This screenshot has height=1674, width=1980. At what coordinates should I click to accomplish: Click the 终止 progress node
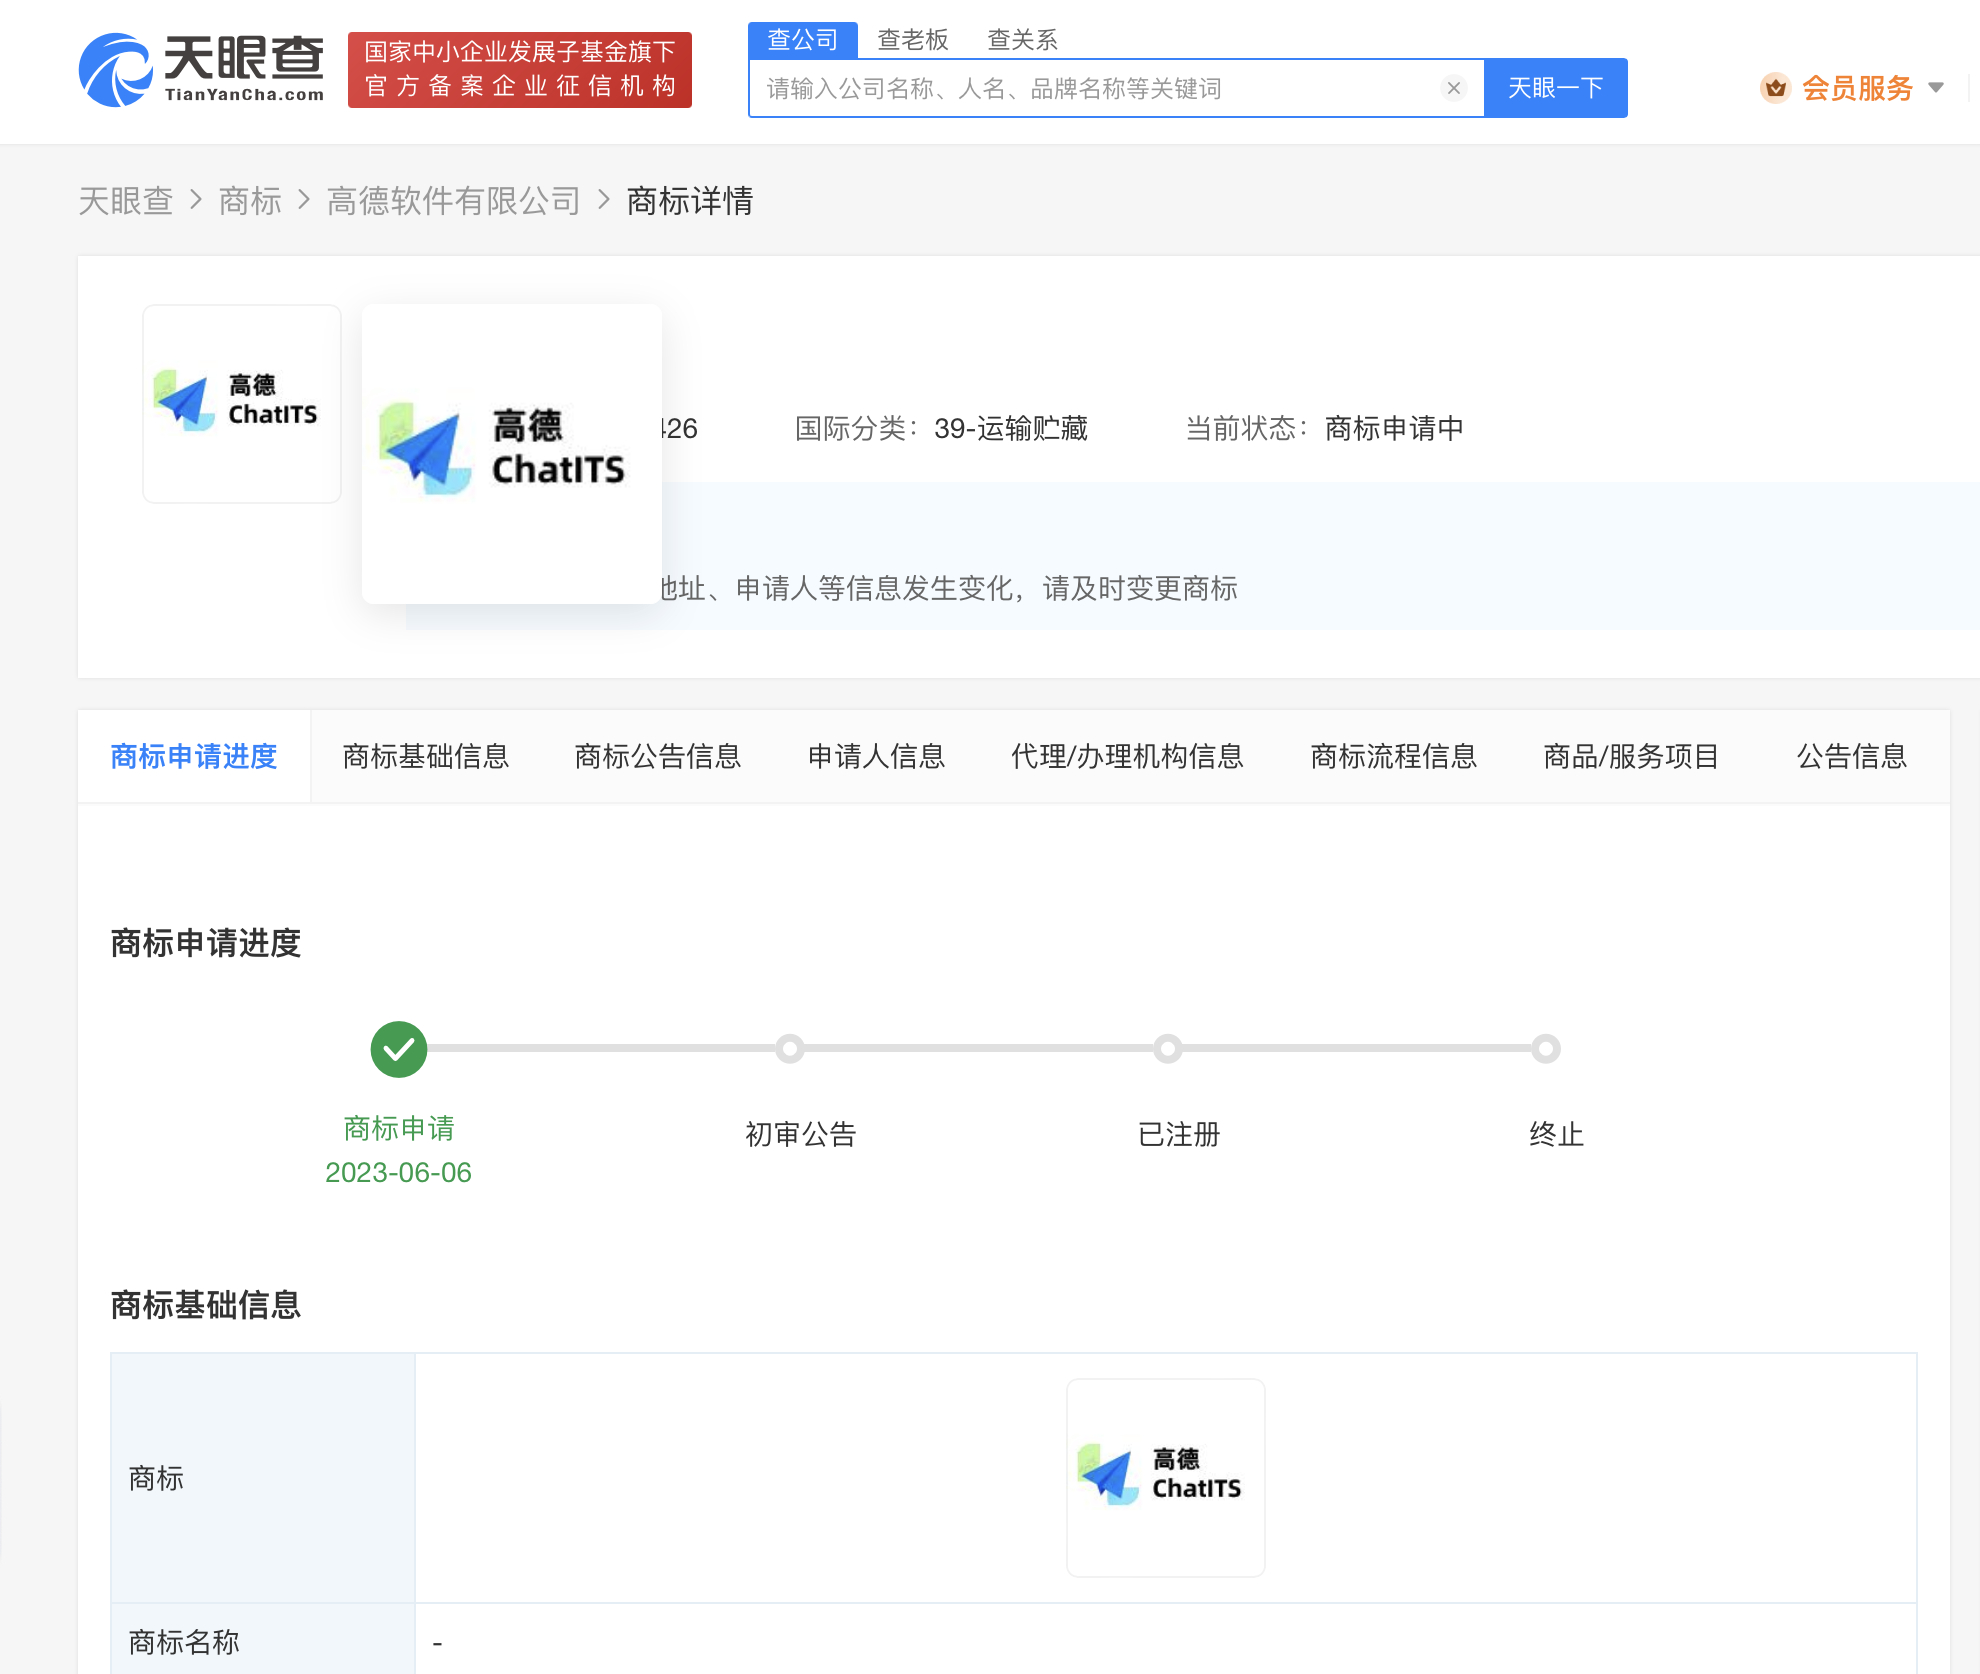[x=1546, y=1049]
